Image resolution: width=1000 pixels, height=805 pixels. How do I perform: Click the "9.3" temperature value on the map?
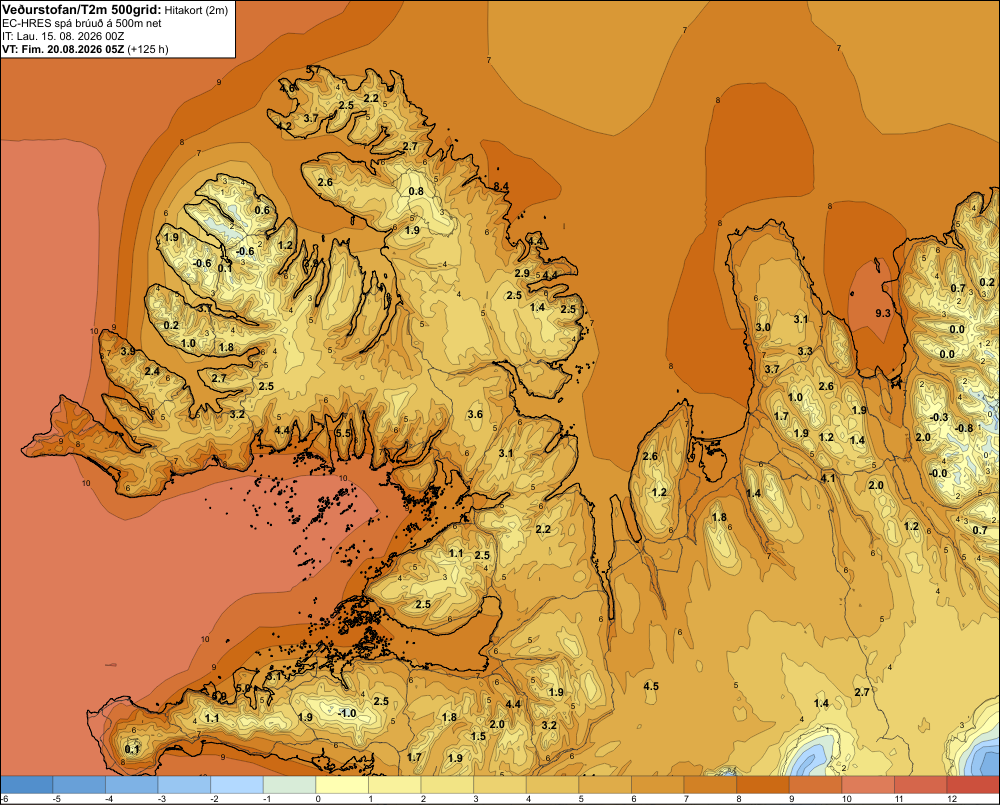[x=883, y=313]
